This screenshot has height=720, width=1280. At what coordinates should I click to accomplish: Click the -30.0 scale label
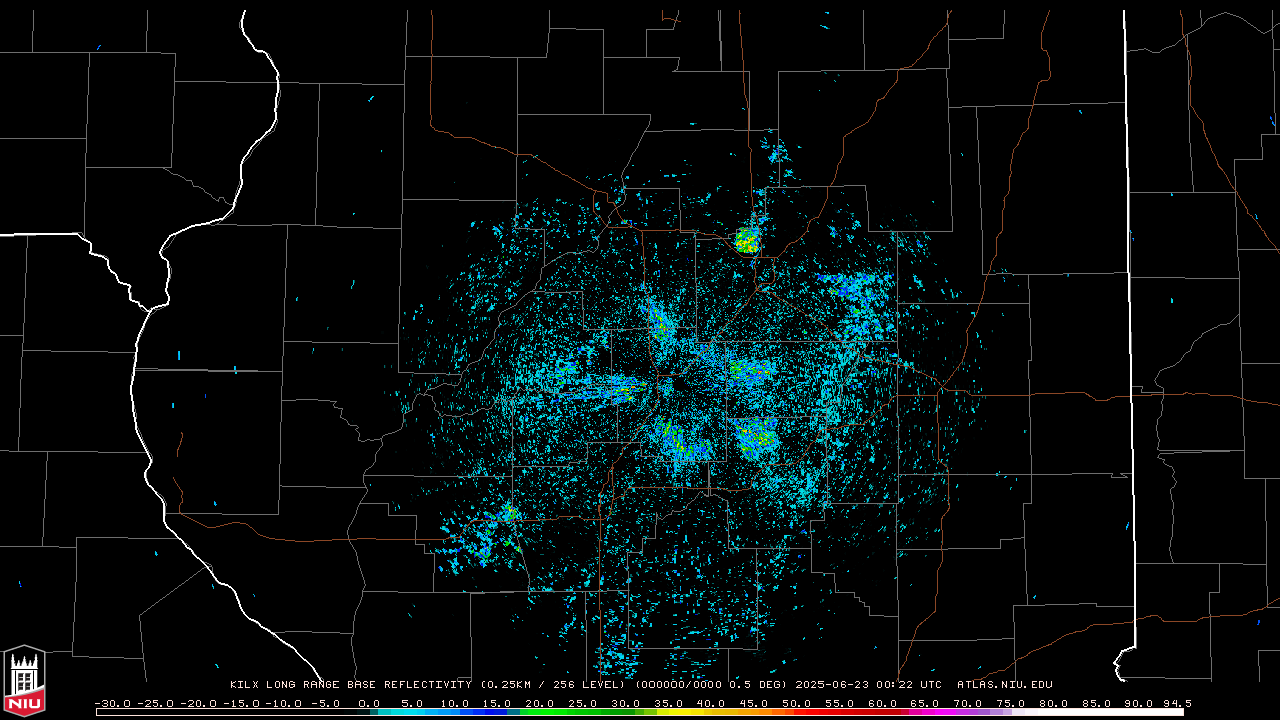tap(112, 703)
